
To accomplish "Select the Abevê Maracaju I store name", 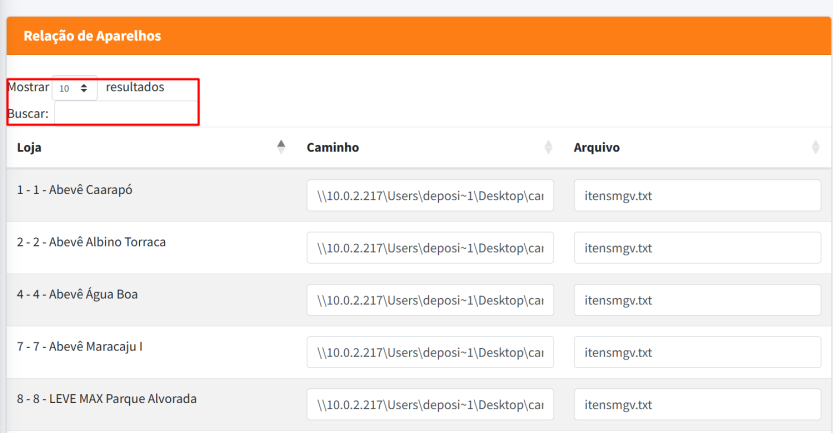I will (x=80, y=346).
